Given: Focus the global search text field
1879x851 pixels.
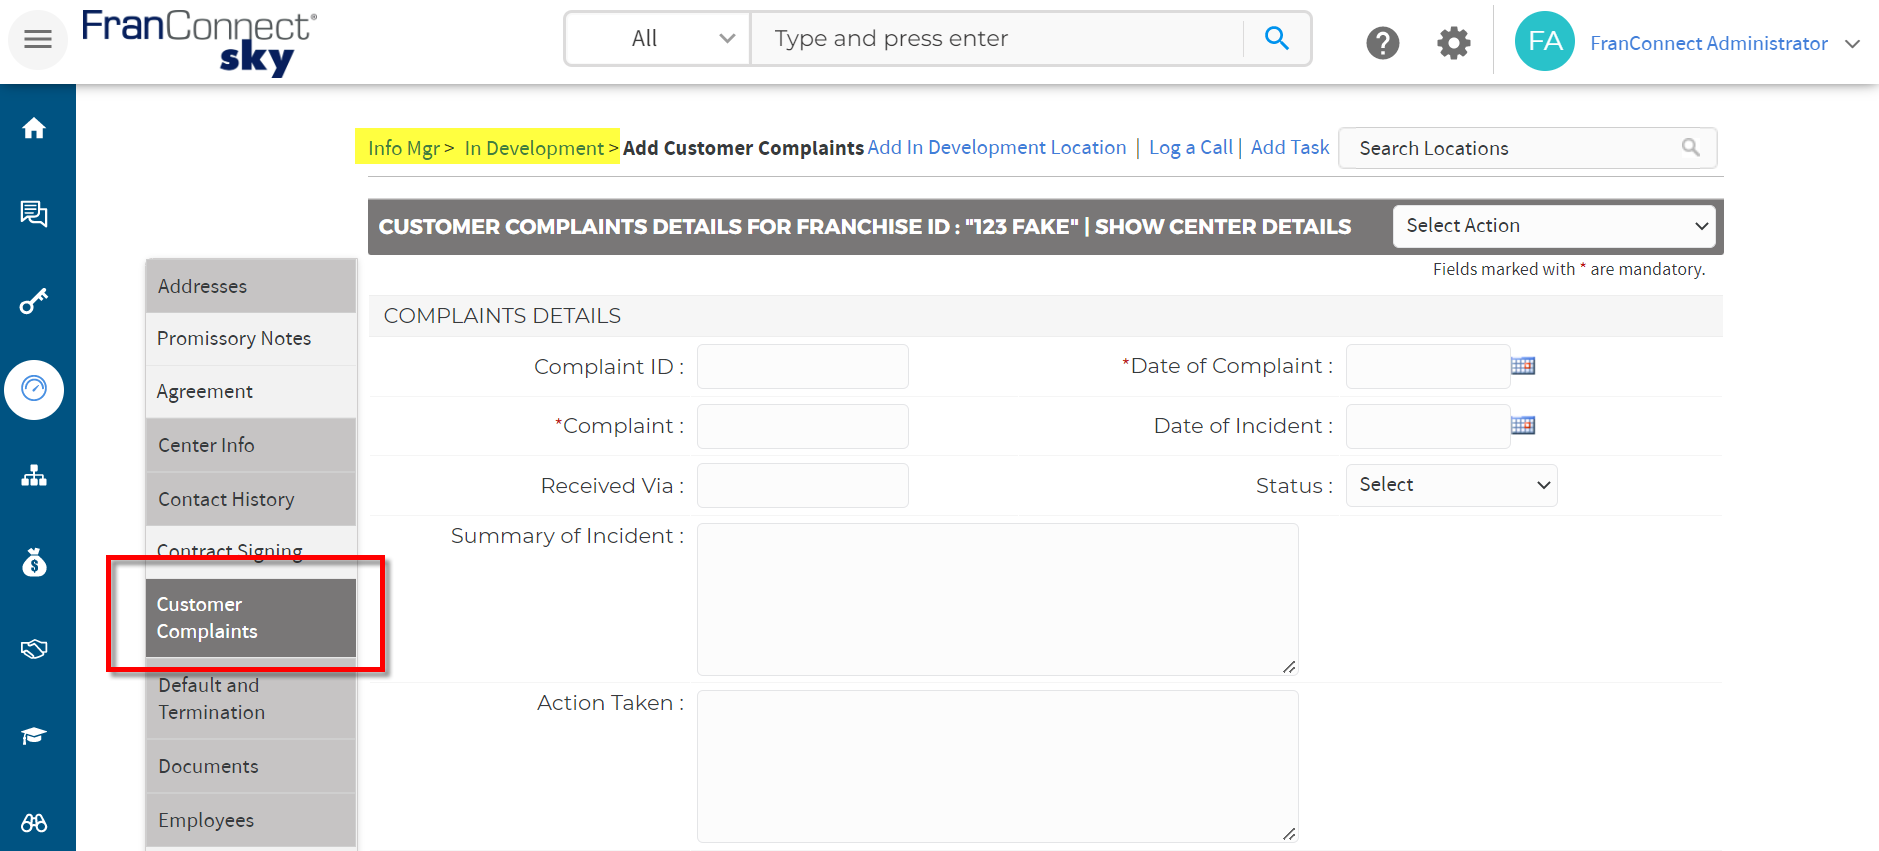Looking at the screenshot, I should coord(997,38).
